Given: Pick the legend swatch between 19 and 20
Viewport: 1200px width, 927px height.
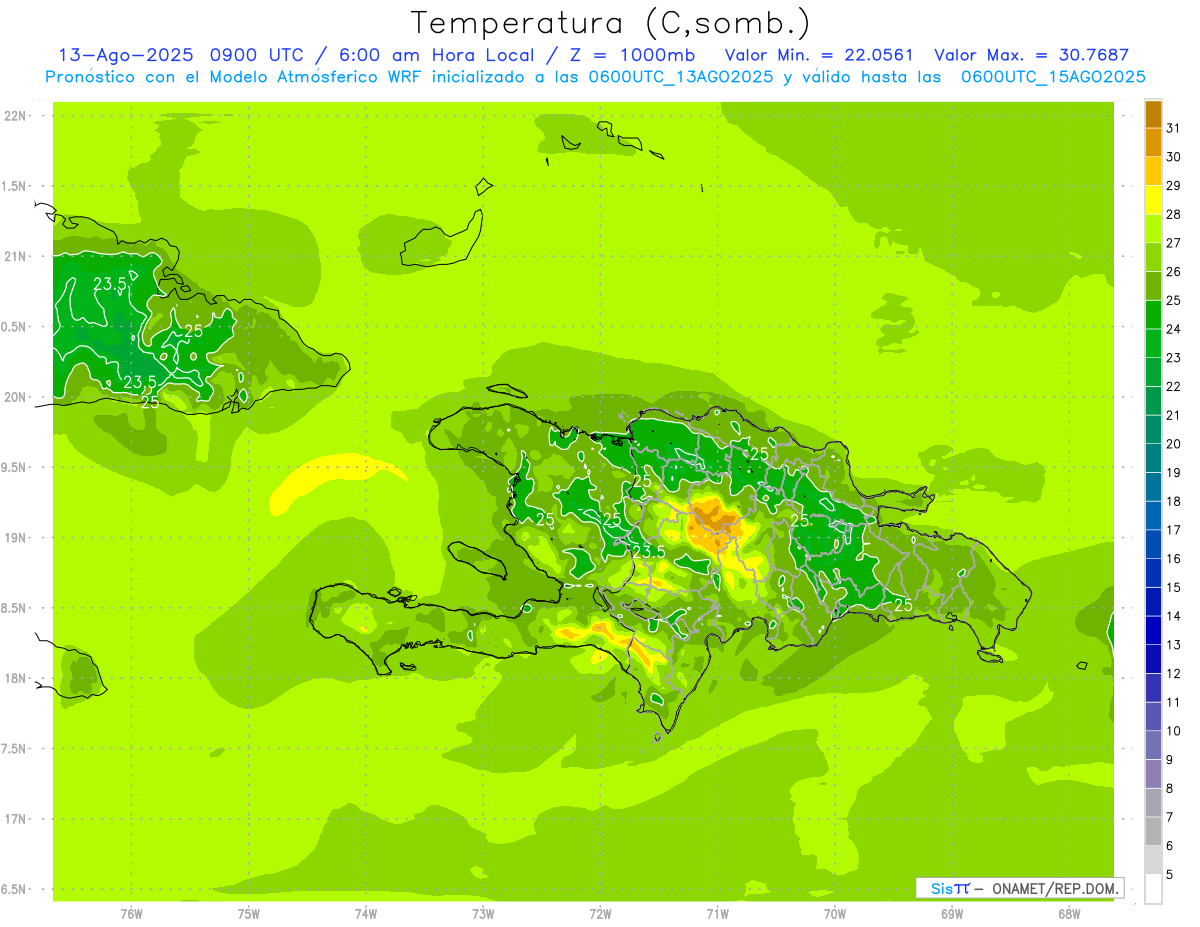Looking at the screenshot, I should click(x=1153, y=458).
